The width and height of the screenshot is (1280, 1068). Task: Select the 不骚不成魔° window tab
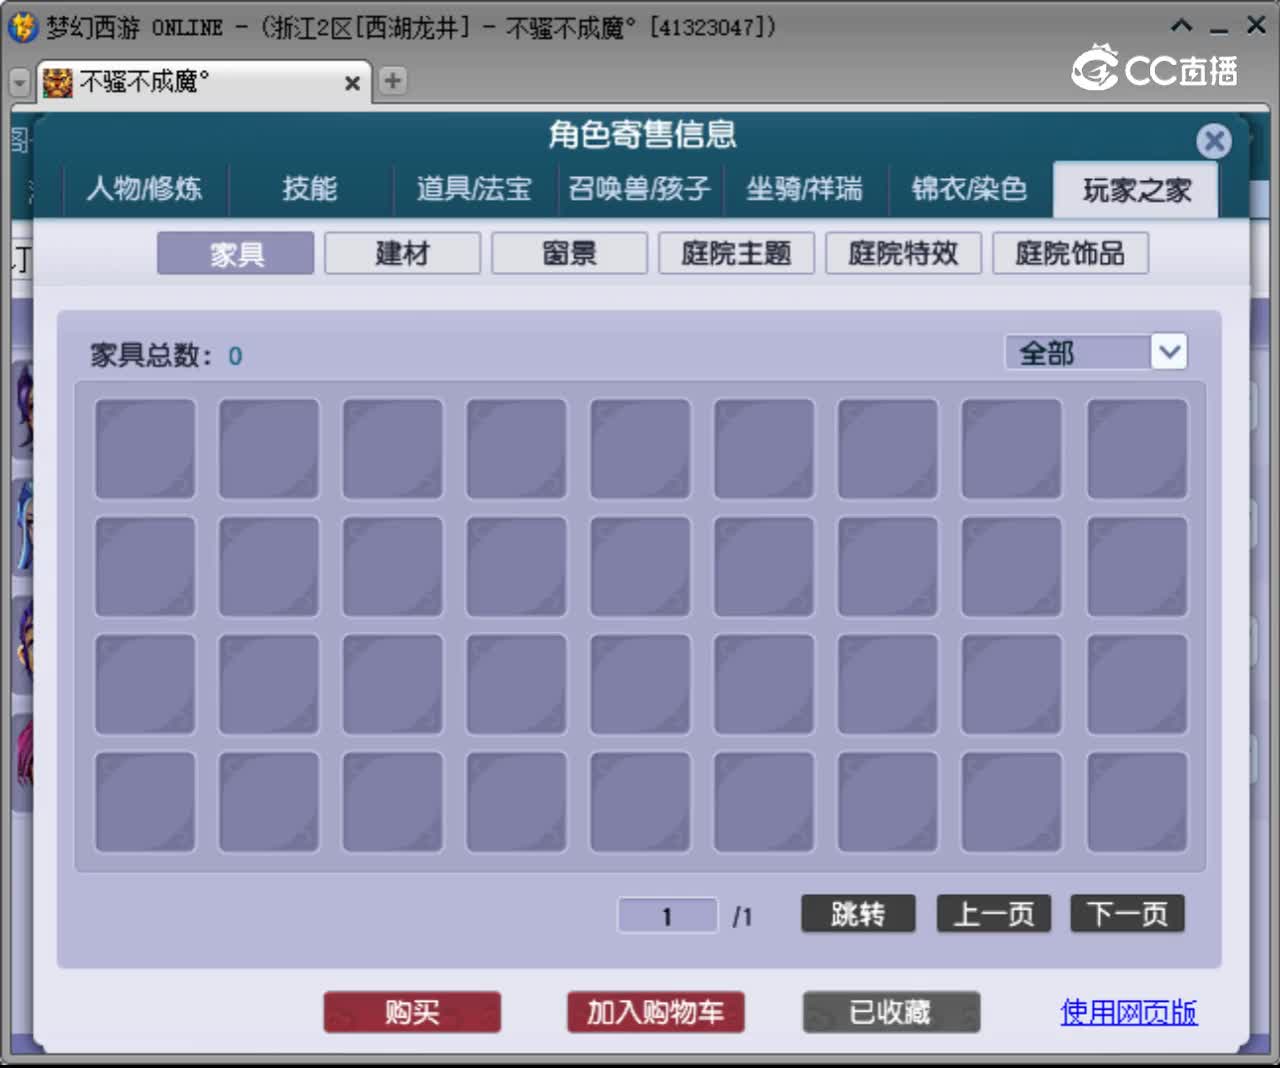pos(204,81)
